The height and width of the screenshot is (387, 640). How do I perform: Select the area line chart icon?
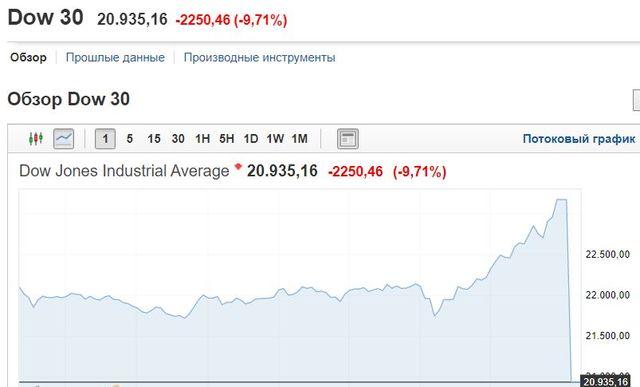(64, 139)
